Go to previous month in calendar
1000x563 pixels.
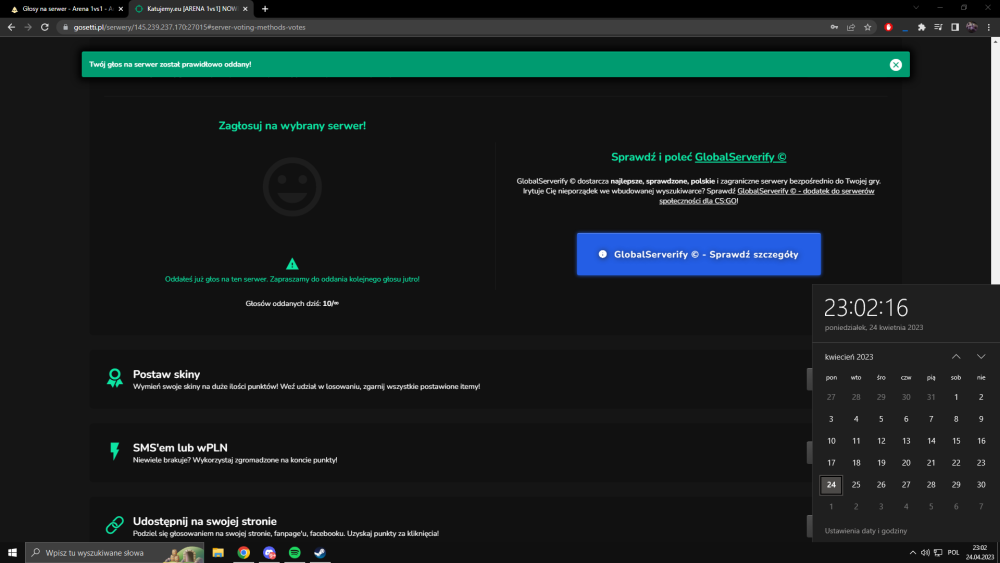[x=956, y=356]
